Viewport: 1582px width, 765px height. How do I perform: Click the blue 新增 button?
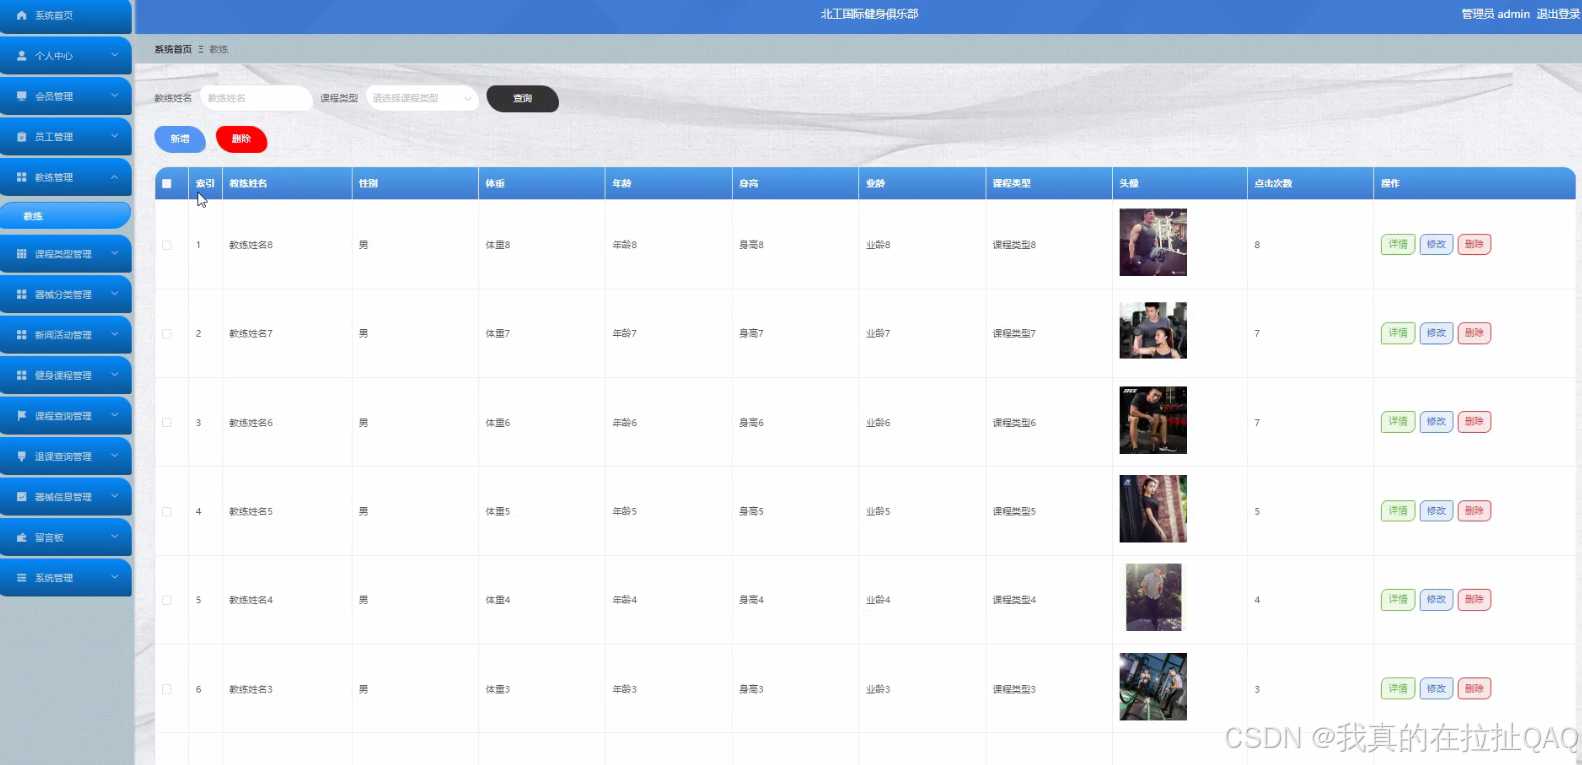tap(180, 139)
